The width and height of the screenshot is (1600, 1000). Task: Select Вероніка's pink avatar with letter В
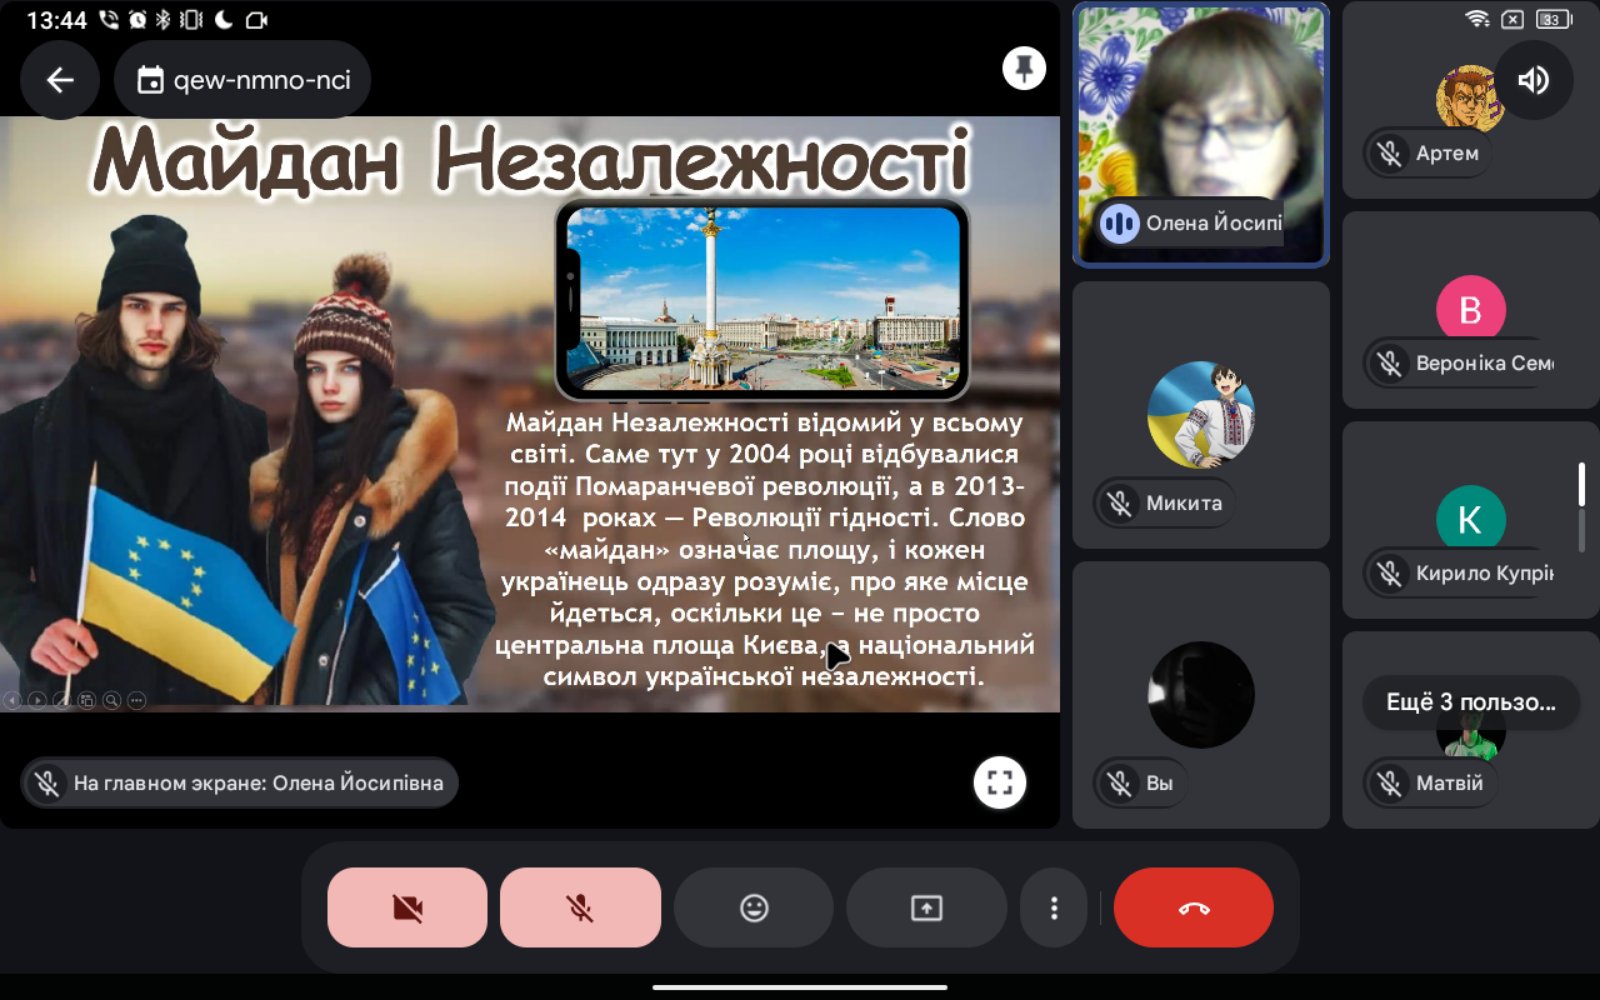point(1470,309)
